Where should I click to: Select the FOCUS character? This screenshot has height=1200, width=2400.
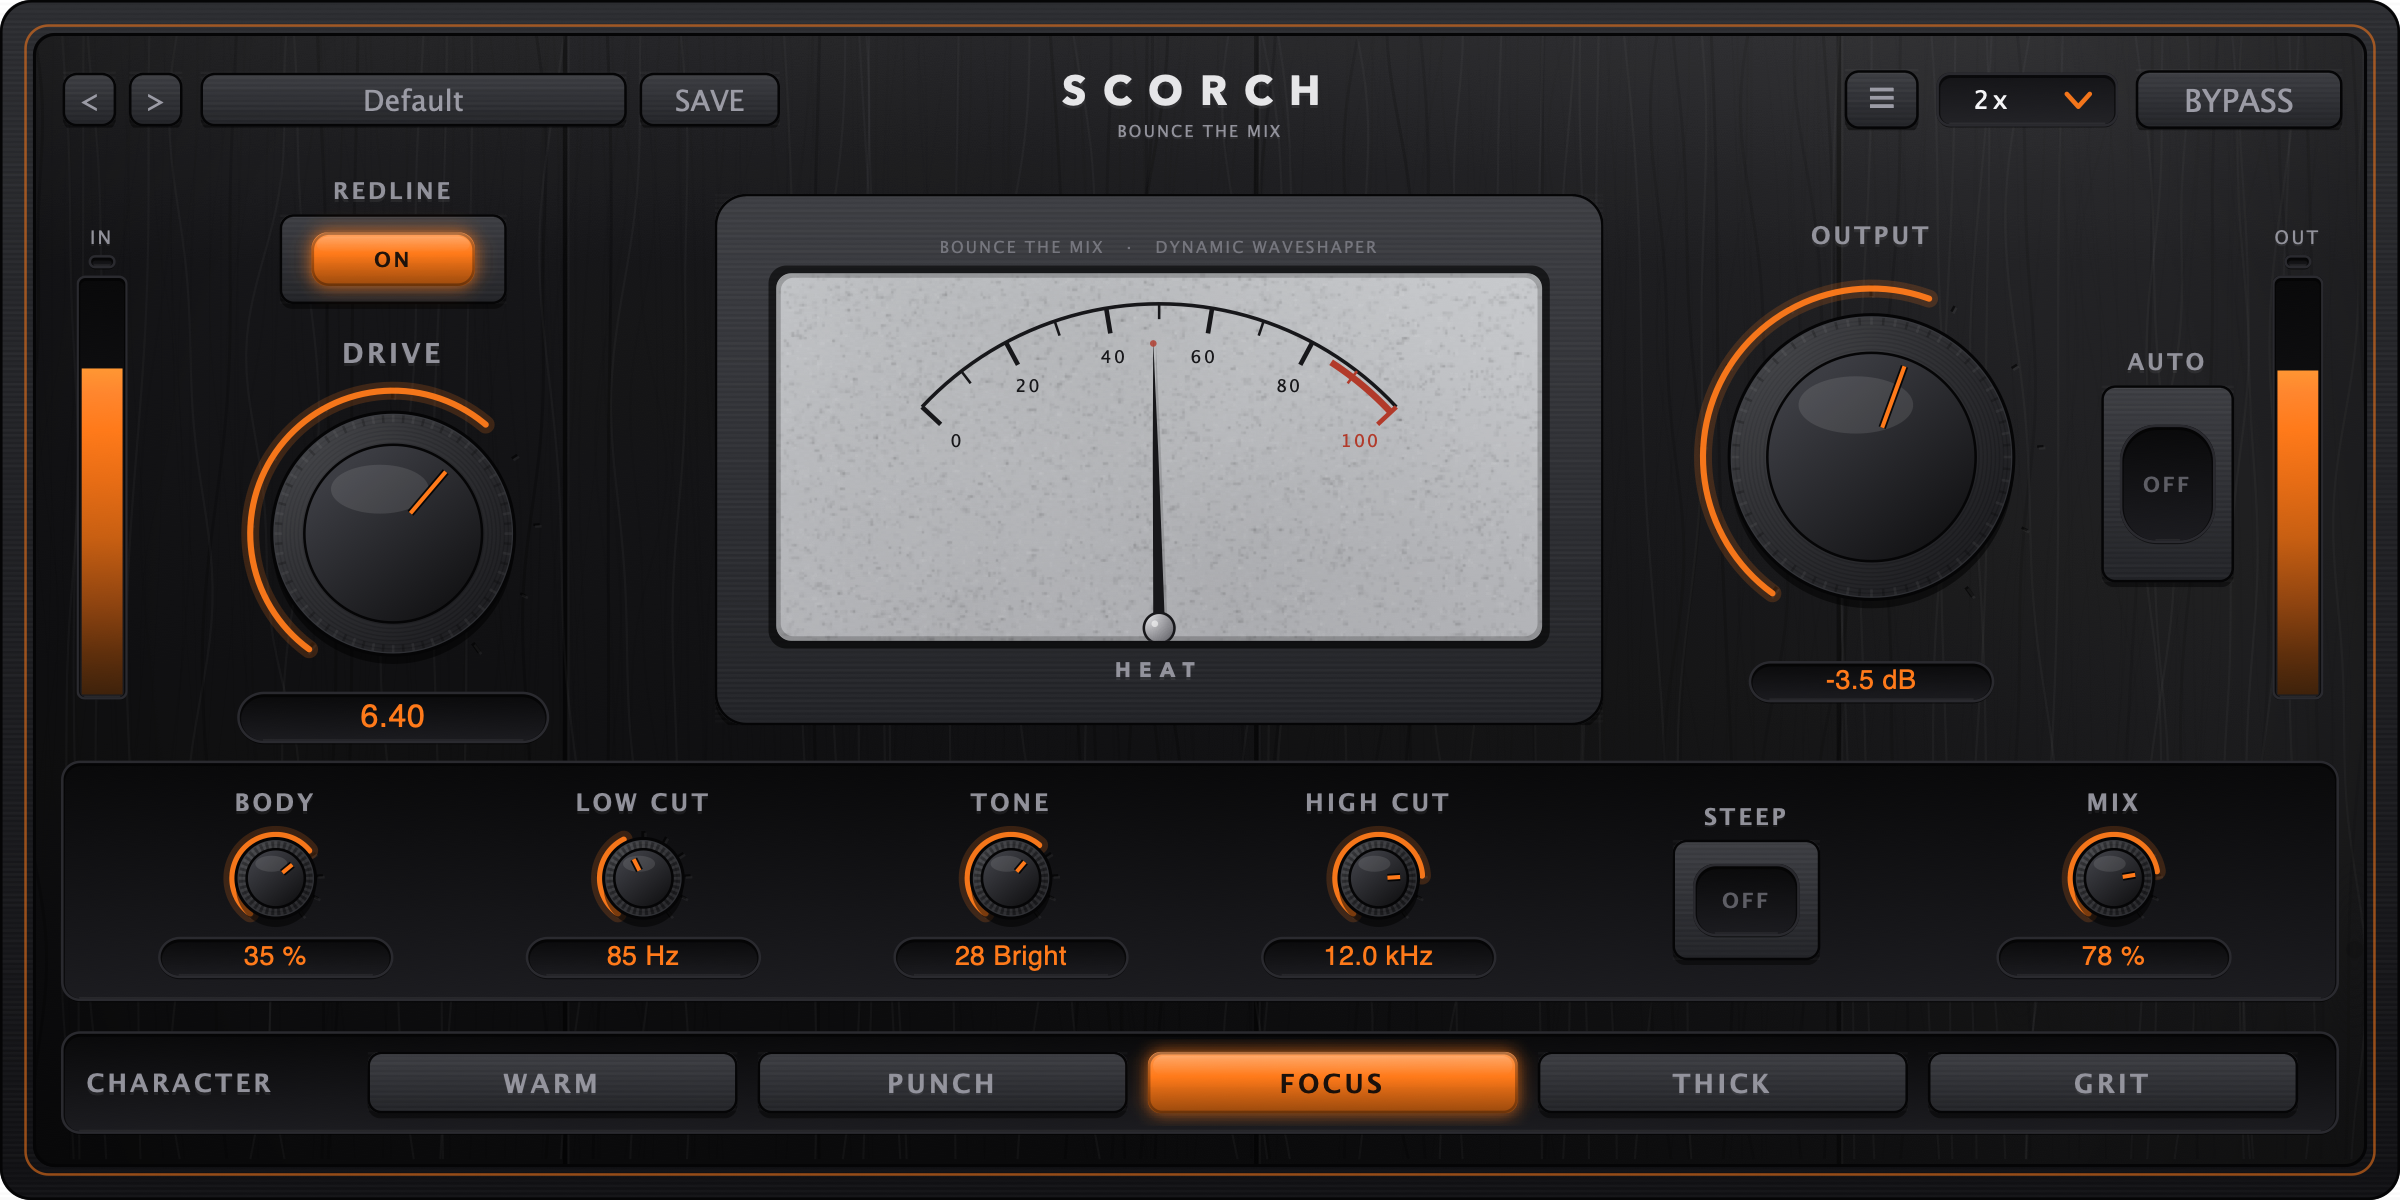point(1332,1083)
